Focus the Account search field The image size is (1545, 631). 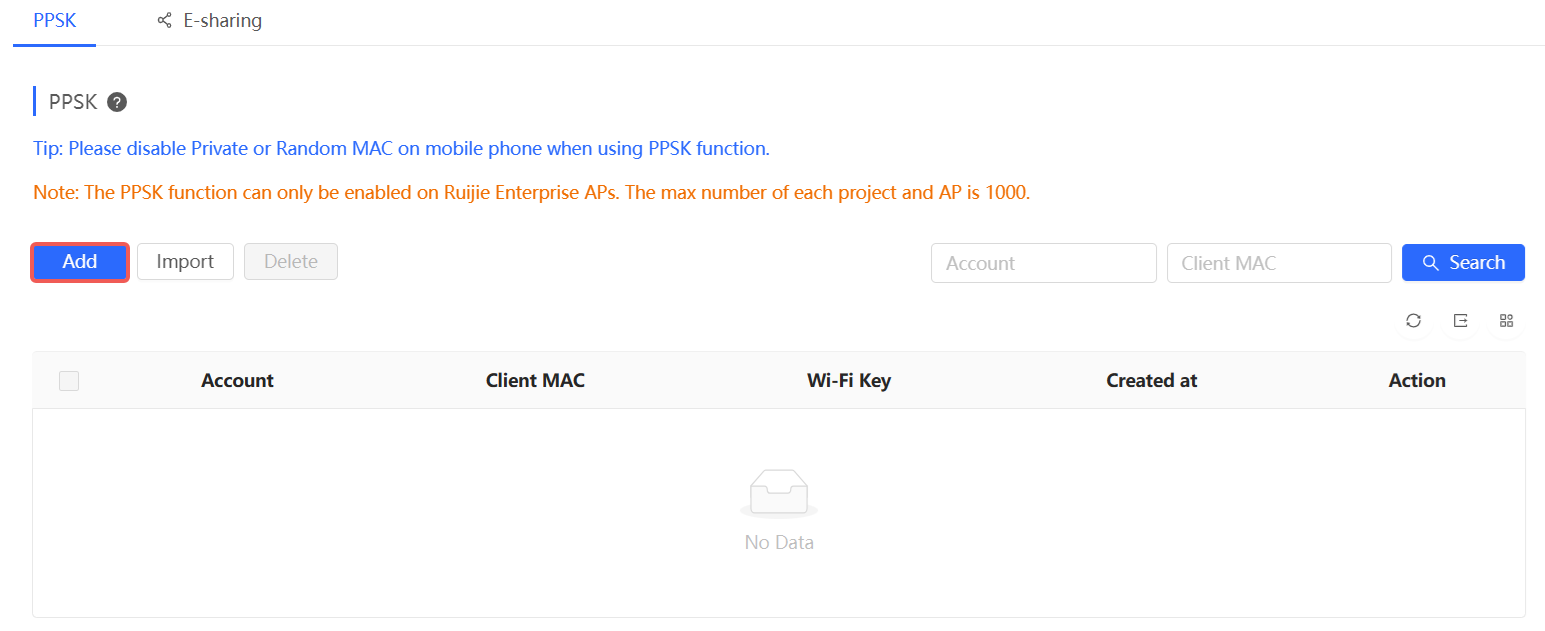(1043, 263)
